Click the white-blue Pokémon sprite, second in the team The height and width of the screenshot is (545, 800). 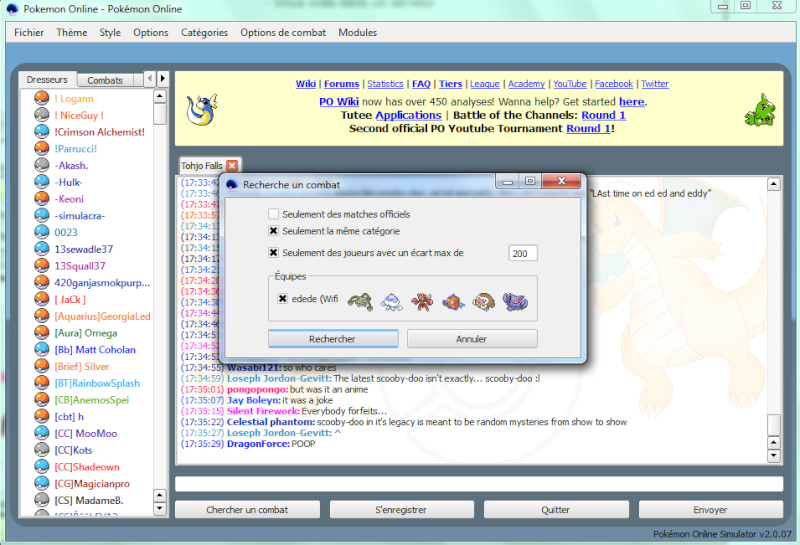coord(391,302)
